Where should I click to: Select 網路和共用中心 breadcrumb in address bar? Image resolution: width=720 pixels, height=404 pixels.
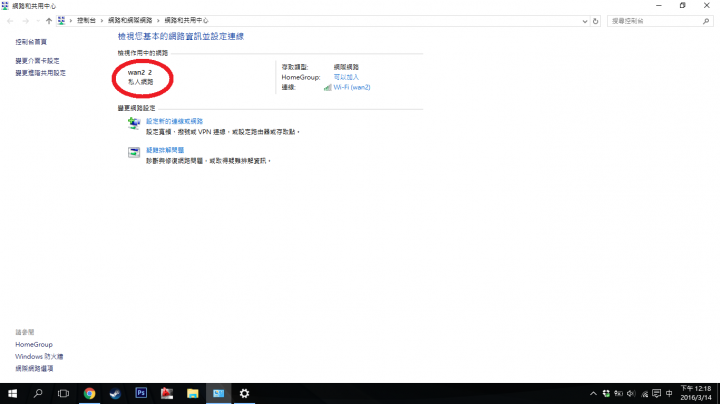186,21
